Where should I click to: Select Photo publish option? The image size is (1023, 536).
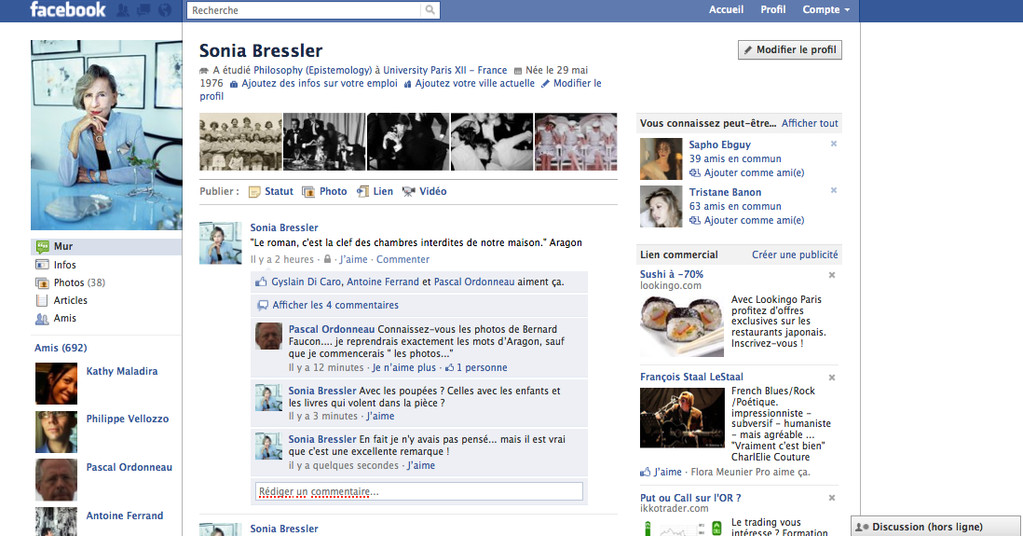point(324,191)
